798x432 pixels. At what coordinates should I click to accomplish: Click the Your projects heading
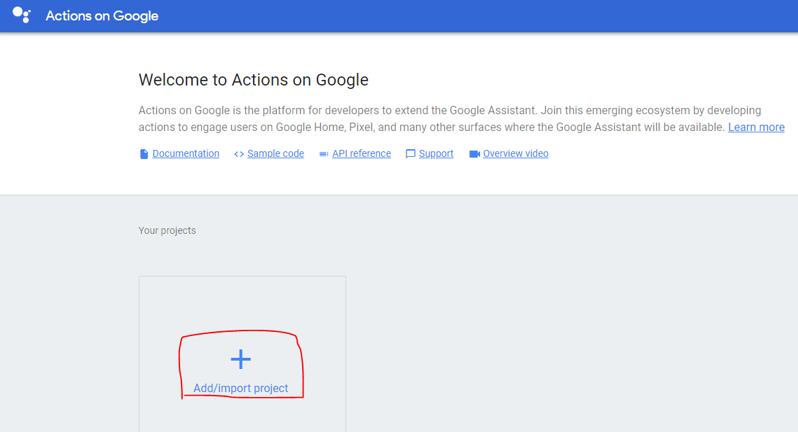(x=167, y=231)
